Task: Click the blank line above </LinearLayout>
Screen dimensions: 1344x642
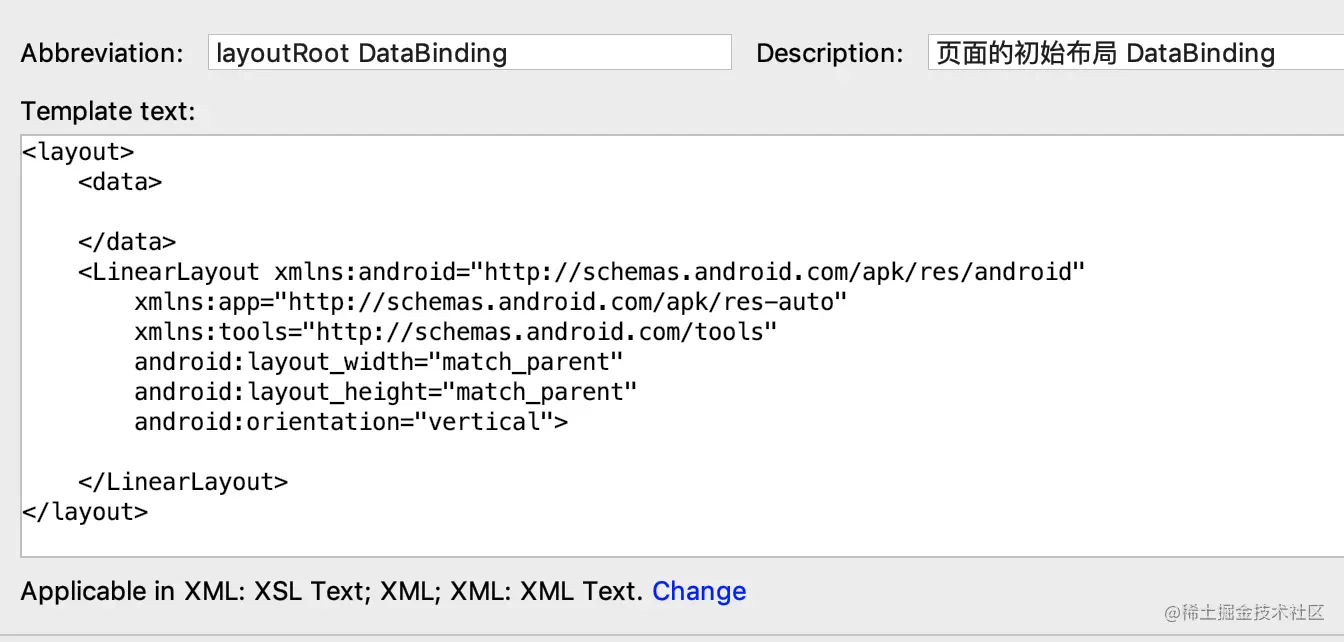Action: click(300, 452)
